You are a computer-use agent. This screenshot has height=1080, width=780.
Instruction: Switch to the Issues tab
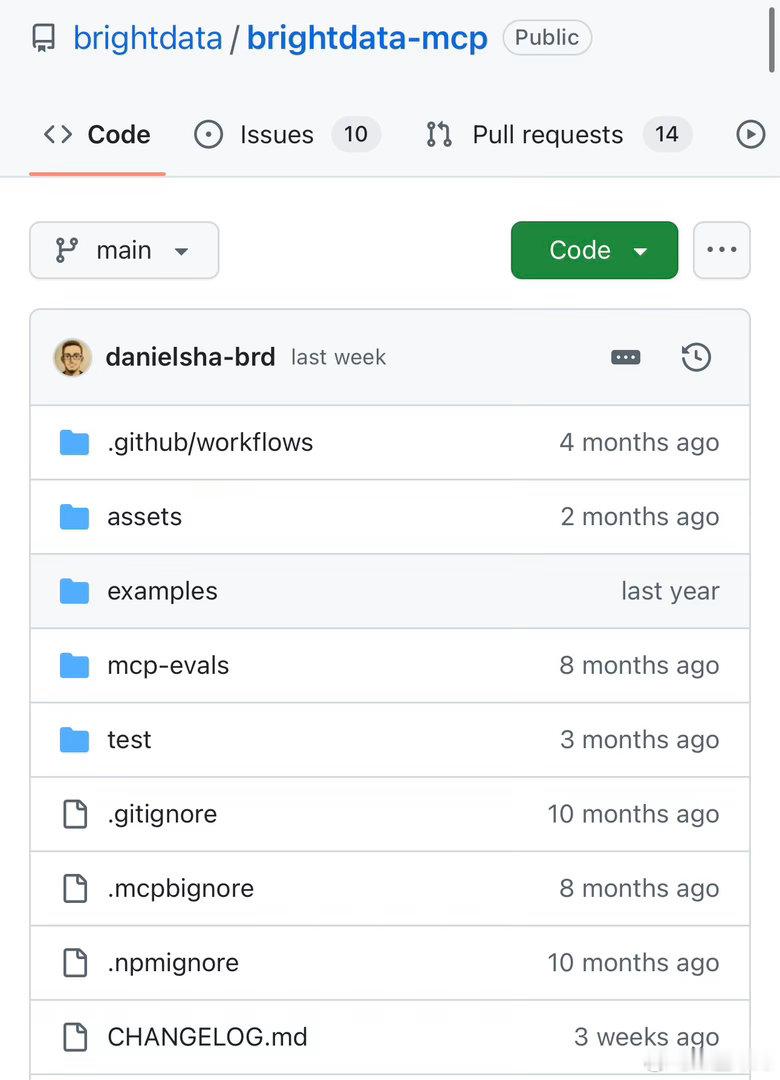point(287,134)
